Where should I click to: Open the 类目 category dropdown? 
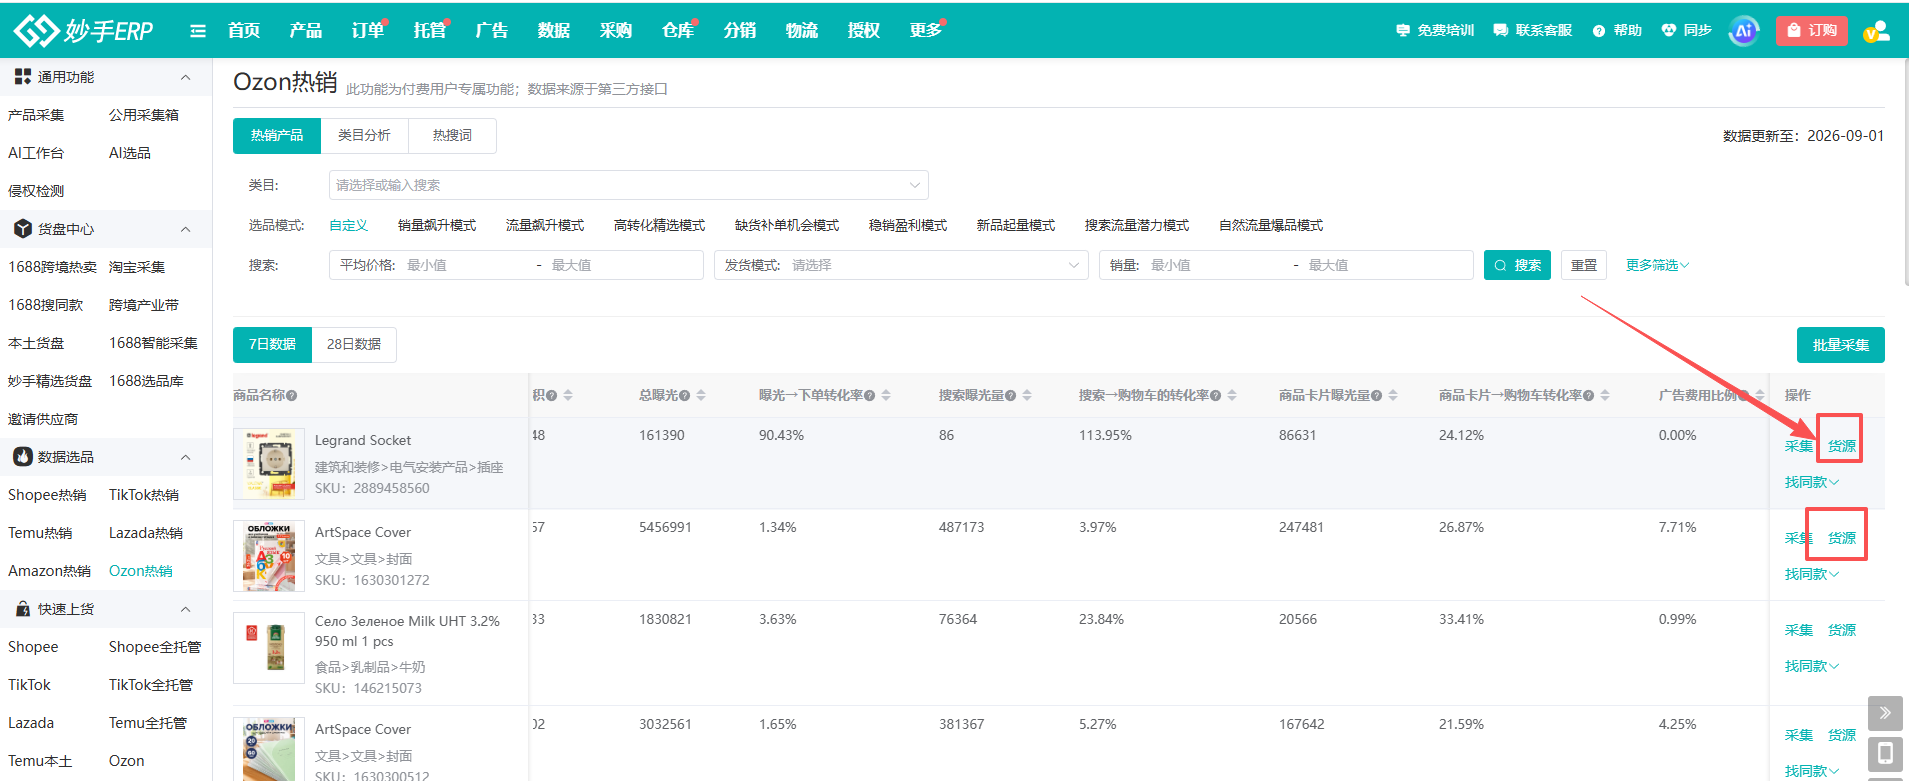[x=628, y=185]
